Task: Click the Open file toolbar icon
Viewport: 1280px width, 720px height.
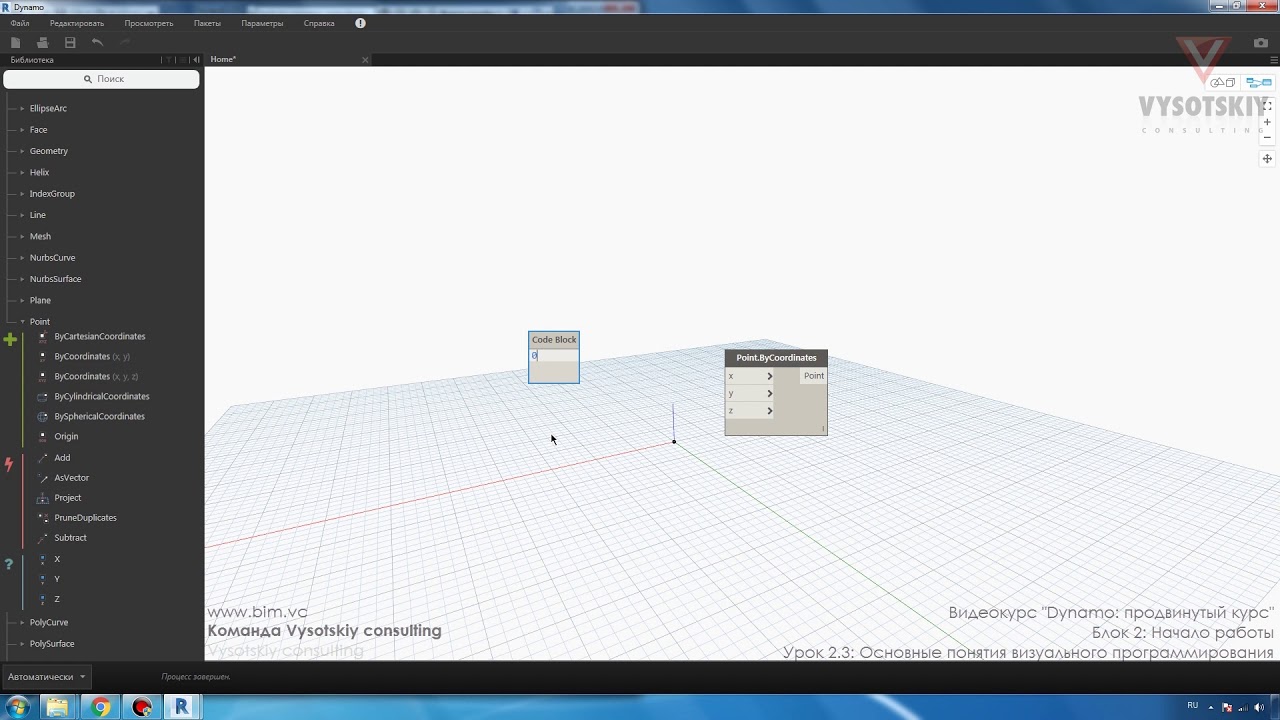Action: coord(42,42)
